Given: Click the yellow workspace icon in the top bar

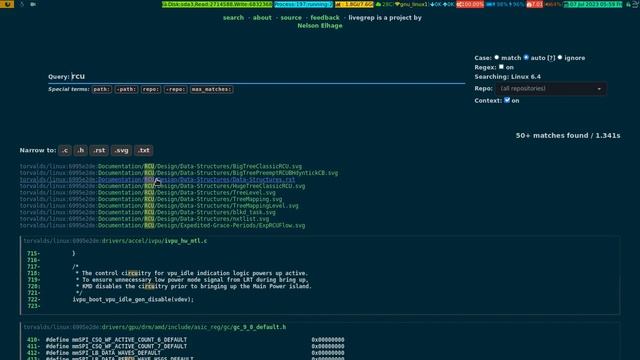Looking at the screenshot, I should pos(7,4).
